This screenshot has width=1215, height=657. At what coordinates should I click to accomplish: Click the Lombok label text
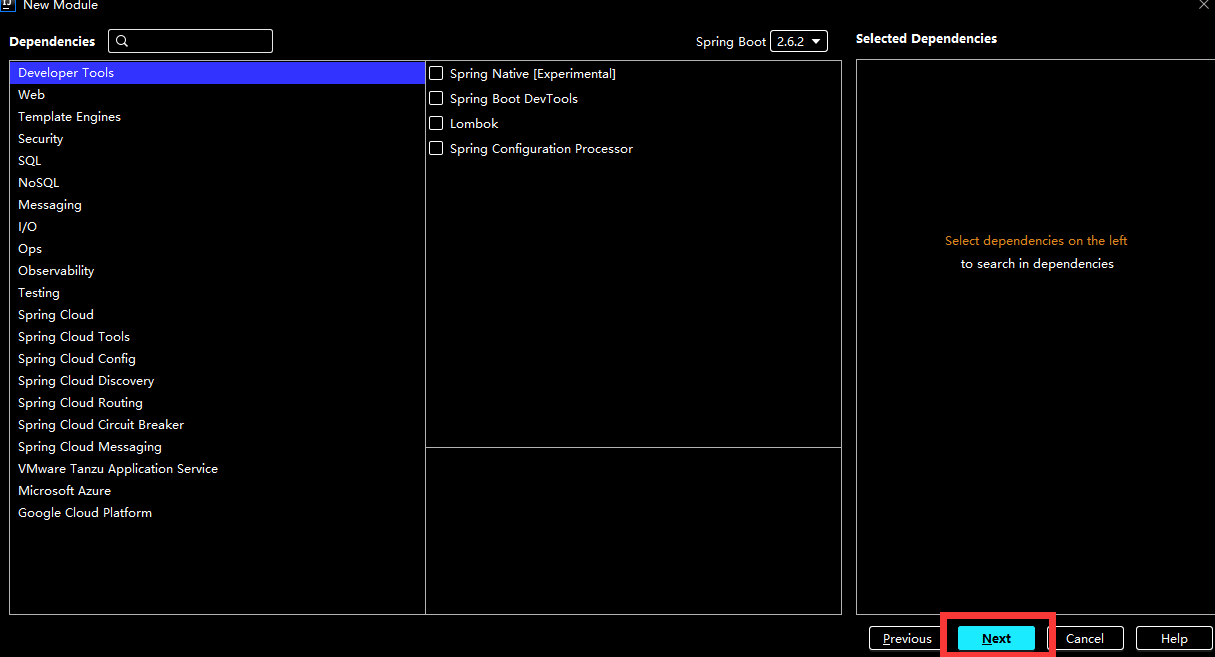(x=474, y=124)
